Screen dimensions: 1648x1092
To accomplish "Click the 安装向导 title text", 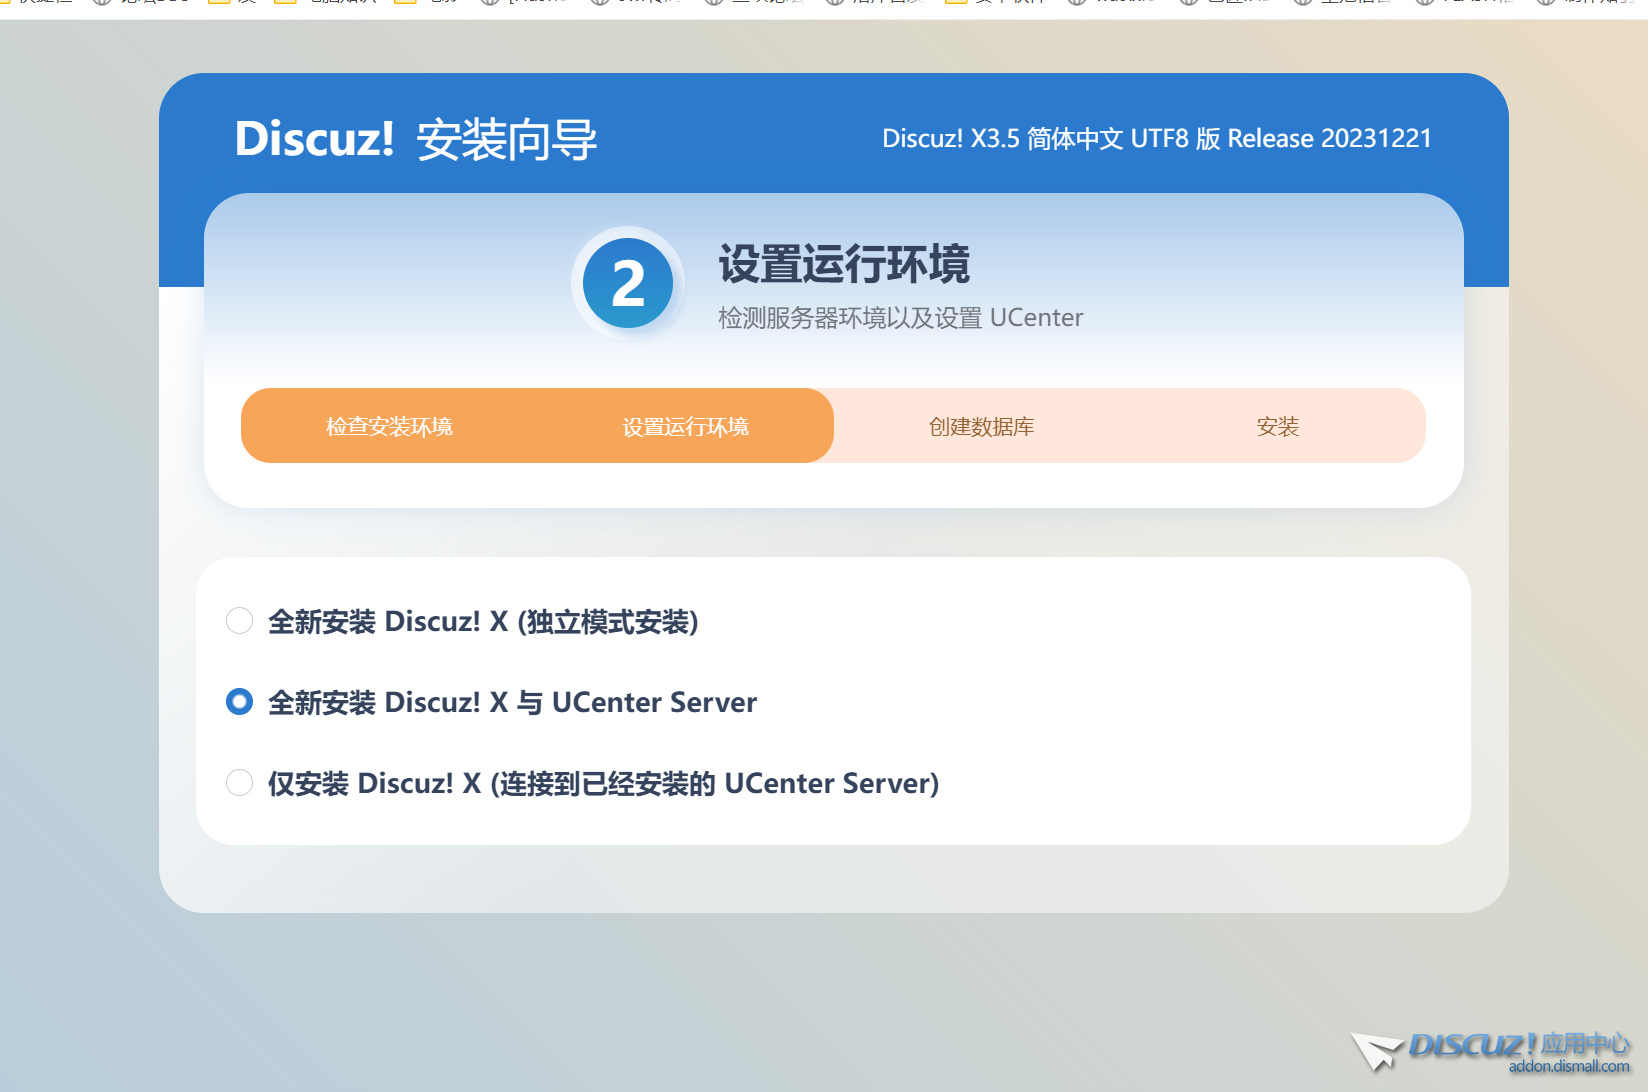I will [x=507, y=140].
